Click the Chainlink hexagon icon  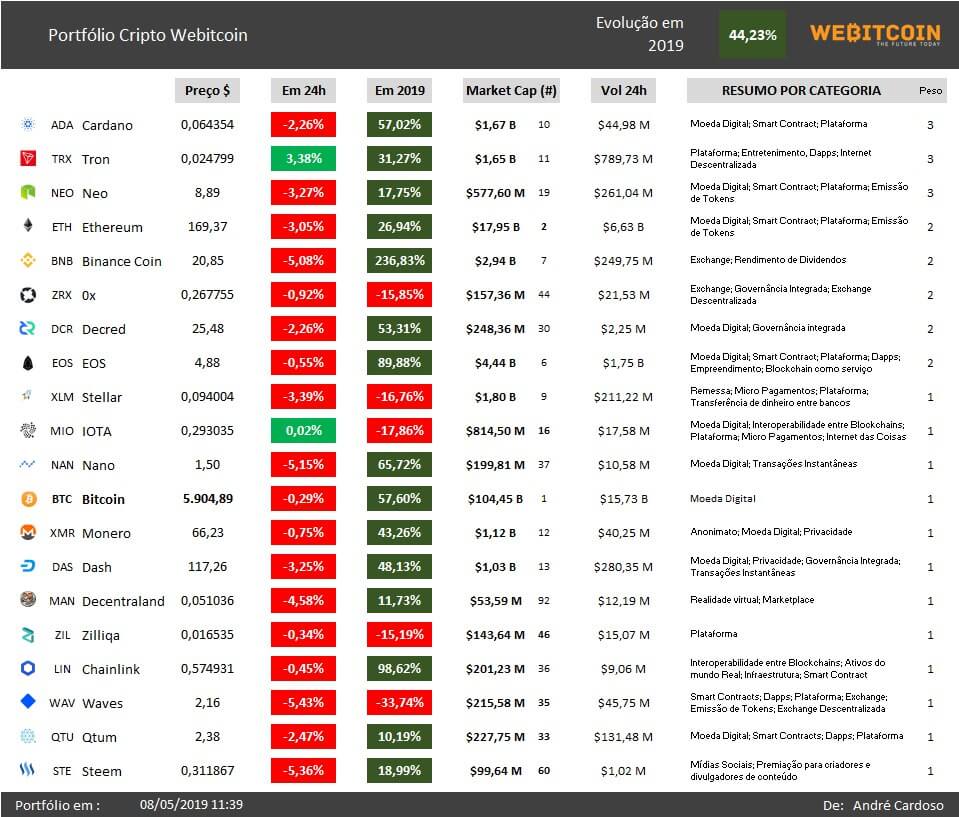[x=28, y=668]
